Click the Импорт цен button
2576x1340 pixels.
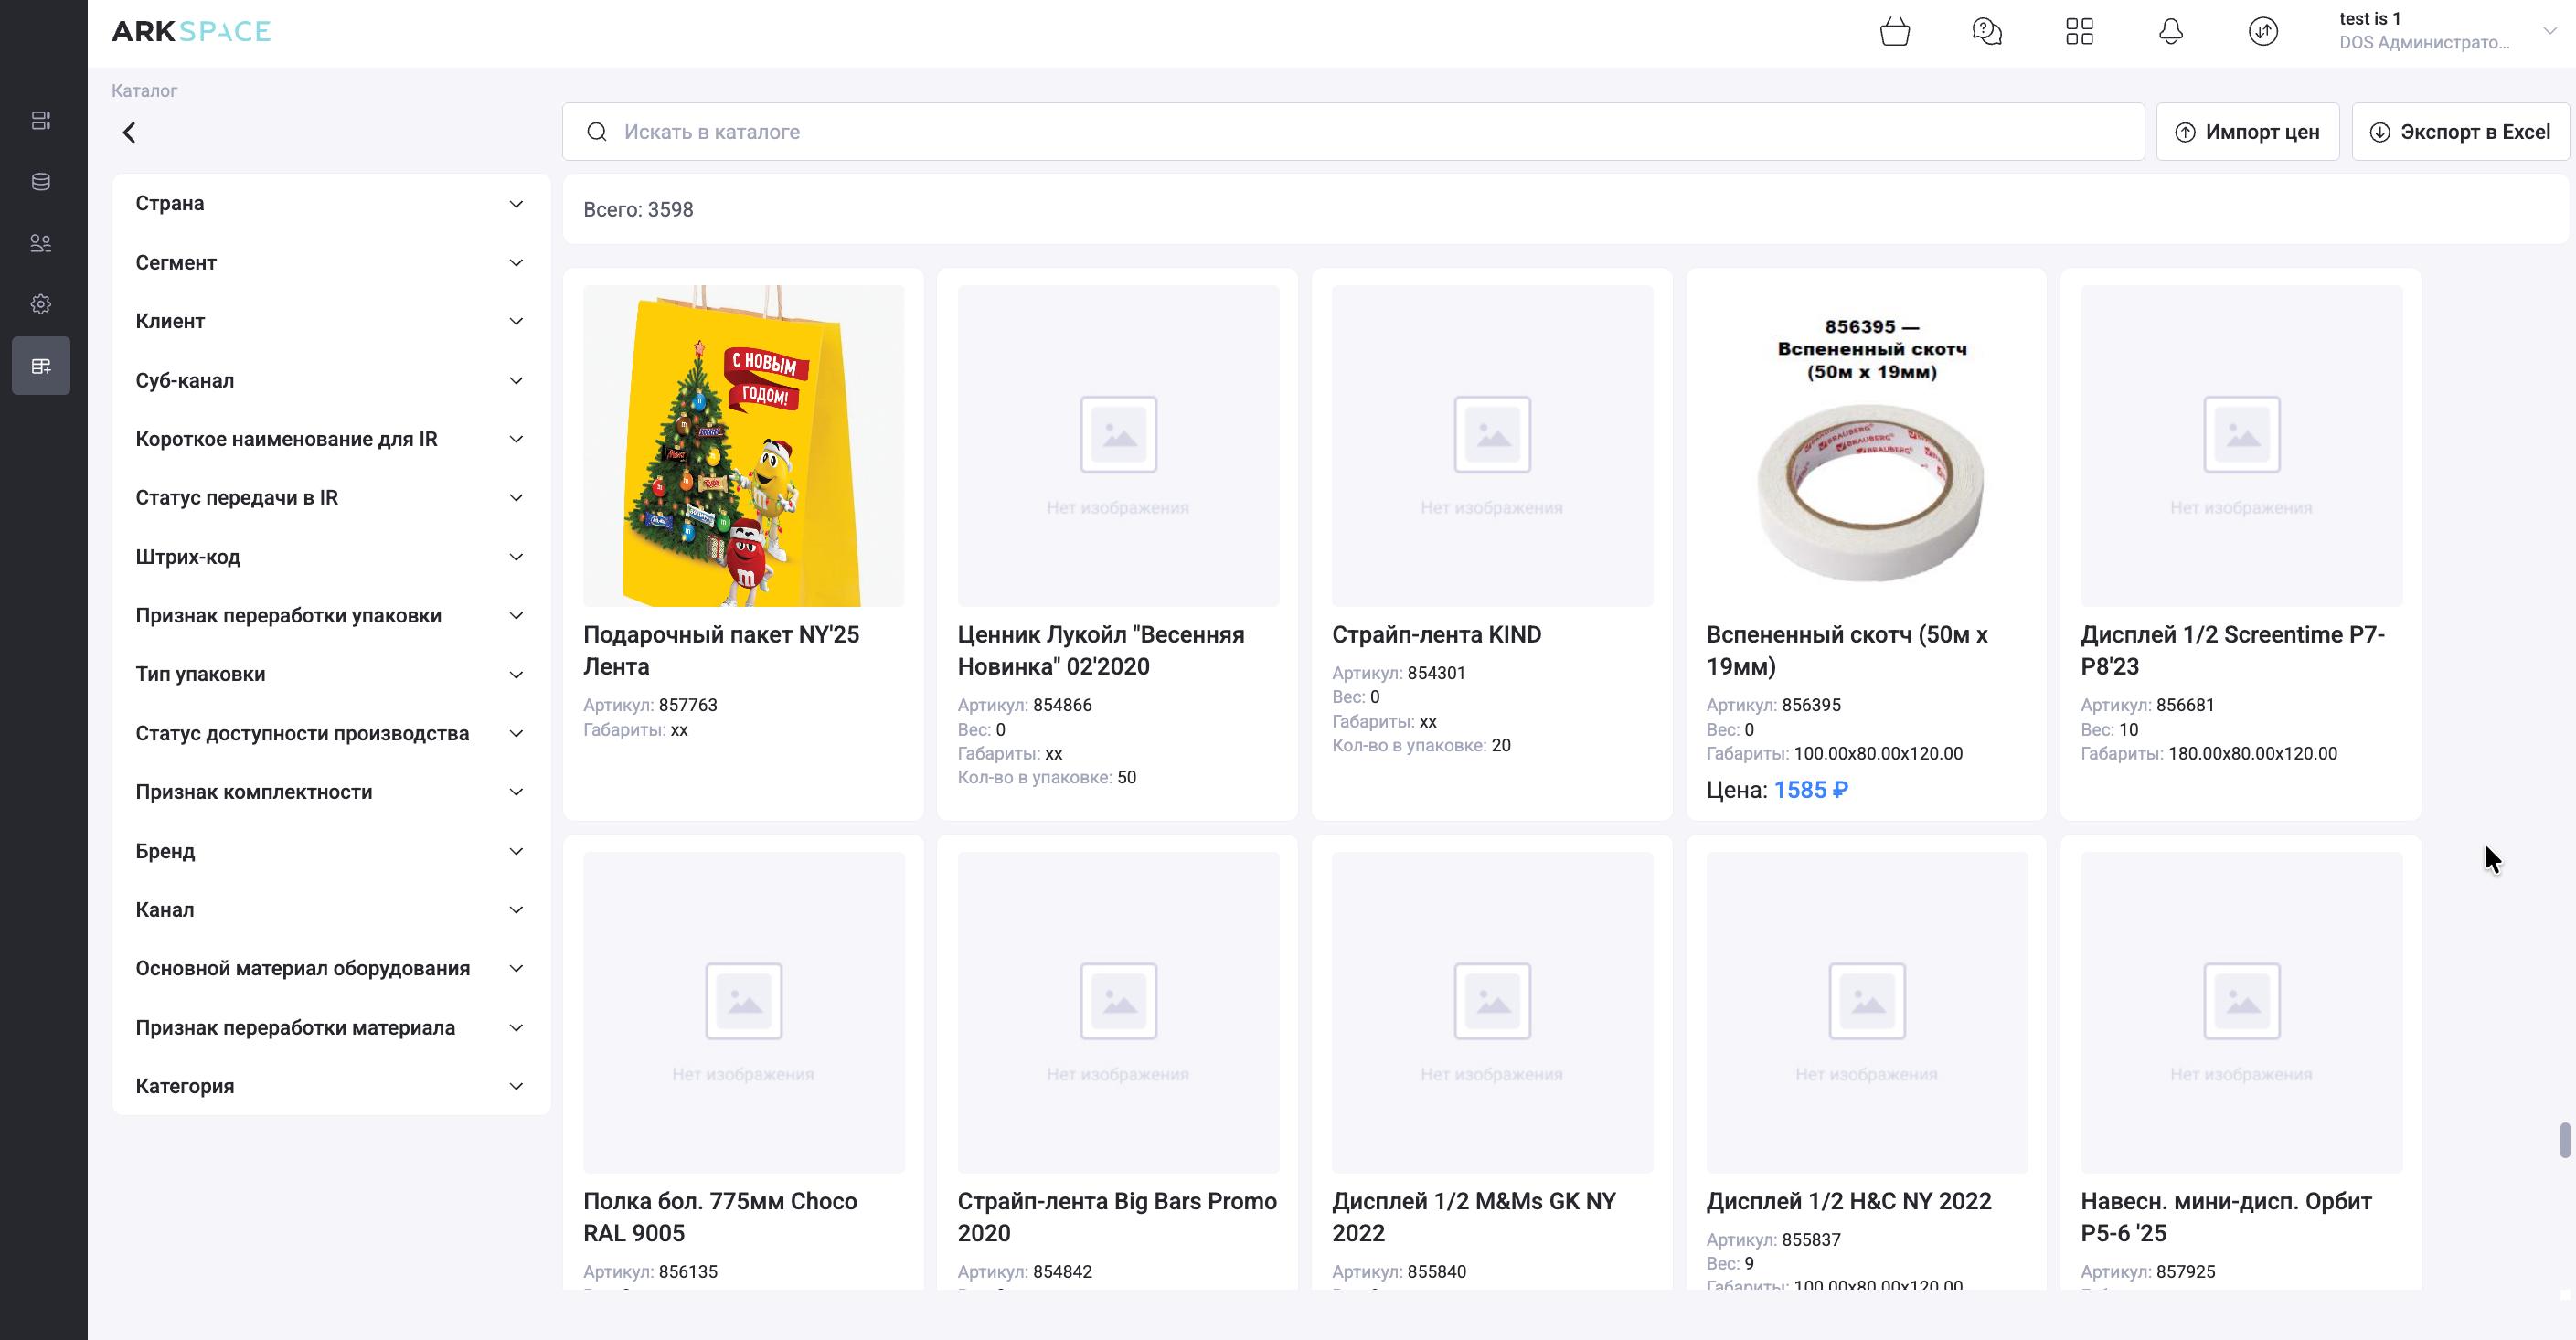pos(2247,132)
